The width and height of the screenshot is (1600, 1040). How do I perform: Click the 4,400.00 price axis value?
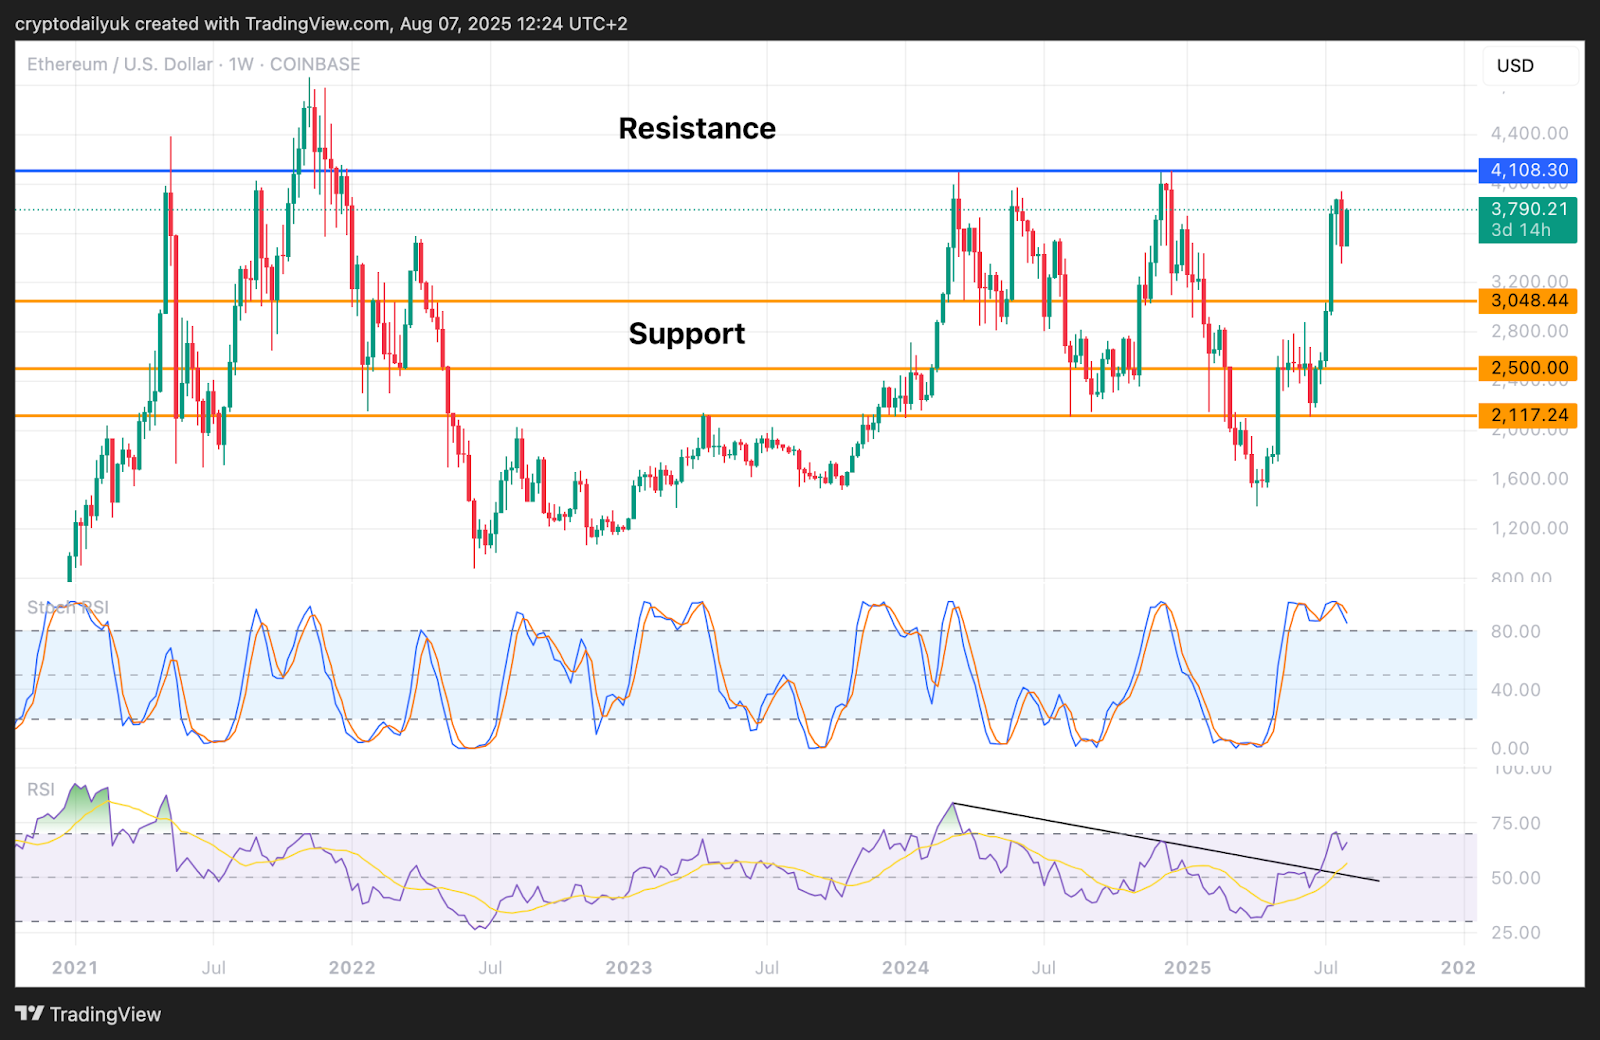(x=1529, y=134)
